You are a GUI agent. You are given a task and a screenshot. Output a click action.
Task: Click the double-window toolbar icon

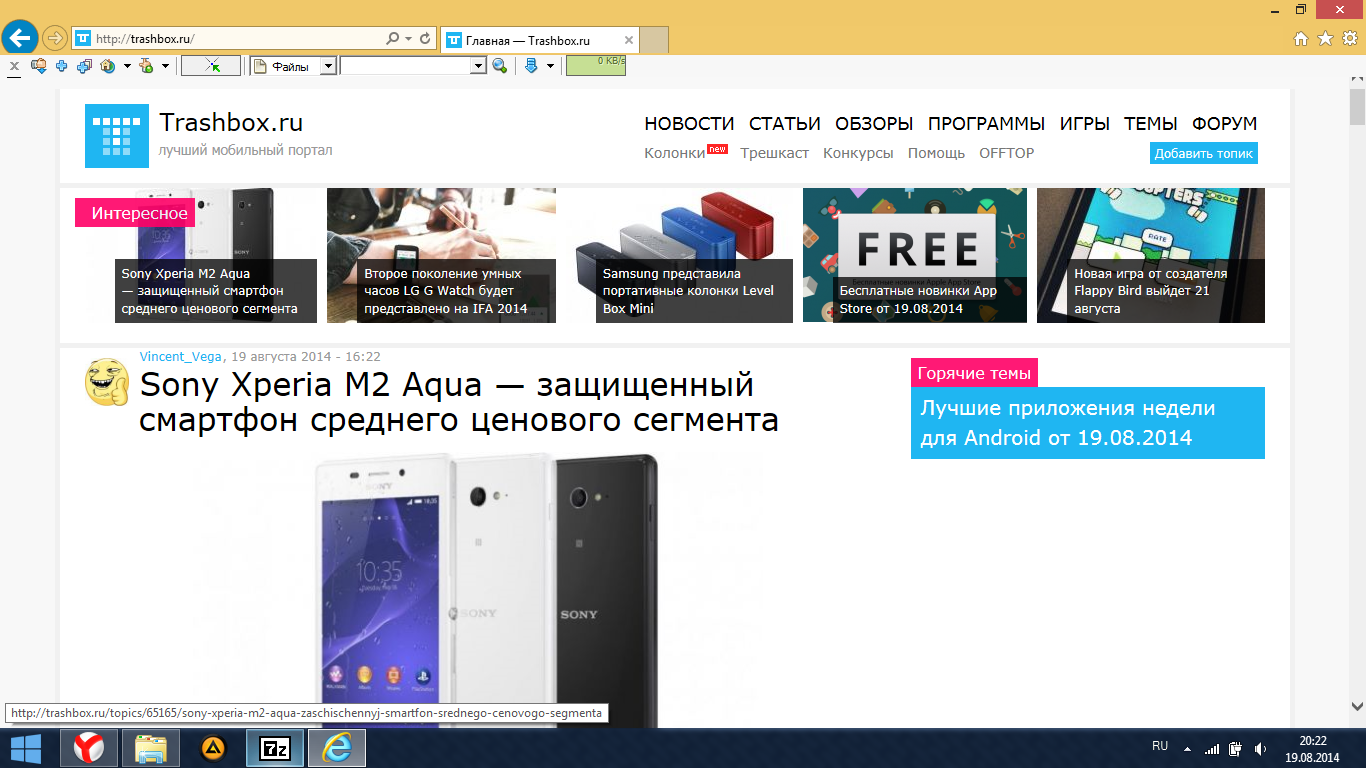click(84, 66)
